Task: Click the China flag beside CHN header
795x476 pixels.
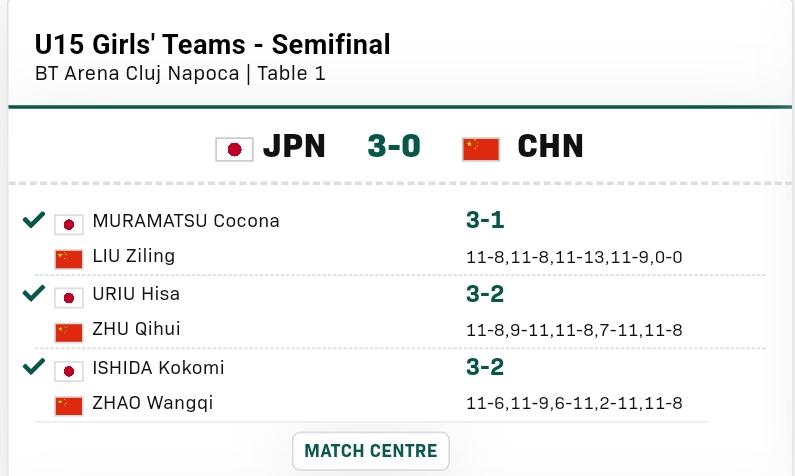Action: point(481,148)
